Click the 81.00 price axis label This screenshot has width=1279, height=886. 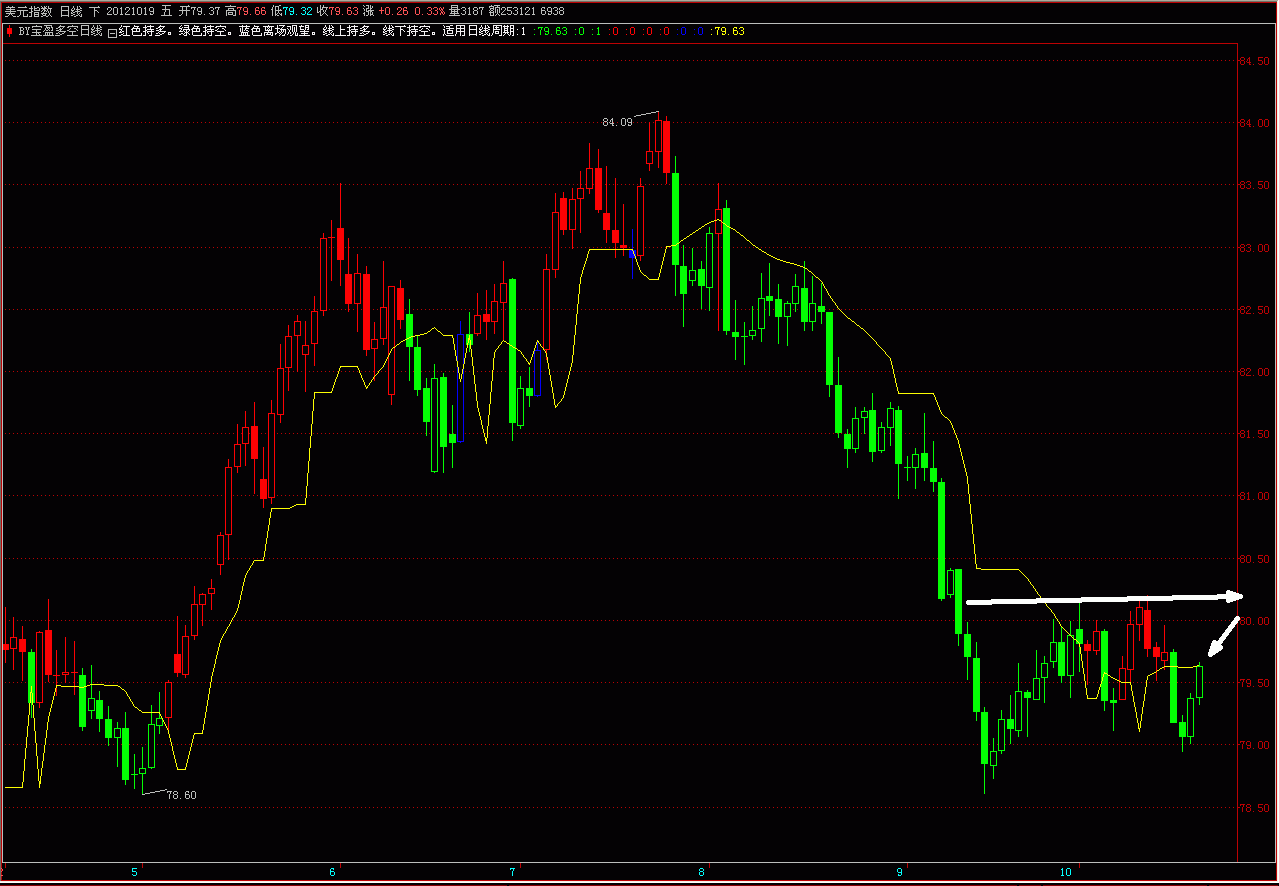click(1253, 496)
